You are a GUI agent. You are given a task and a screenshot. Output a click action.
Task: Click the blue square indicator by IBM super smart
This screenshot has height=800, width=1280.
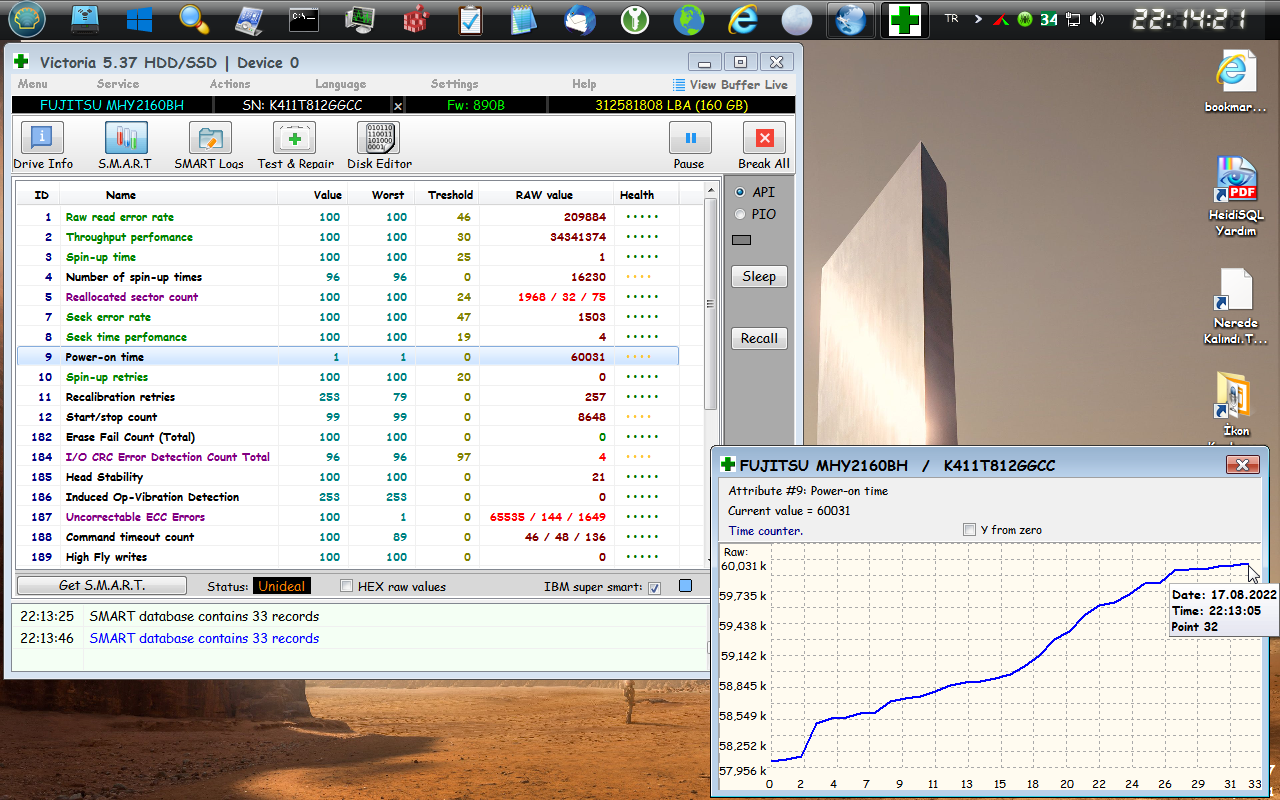685,586
